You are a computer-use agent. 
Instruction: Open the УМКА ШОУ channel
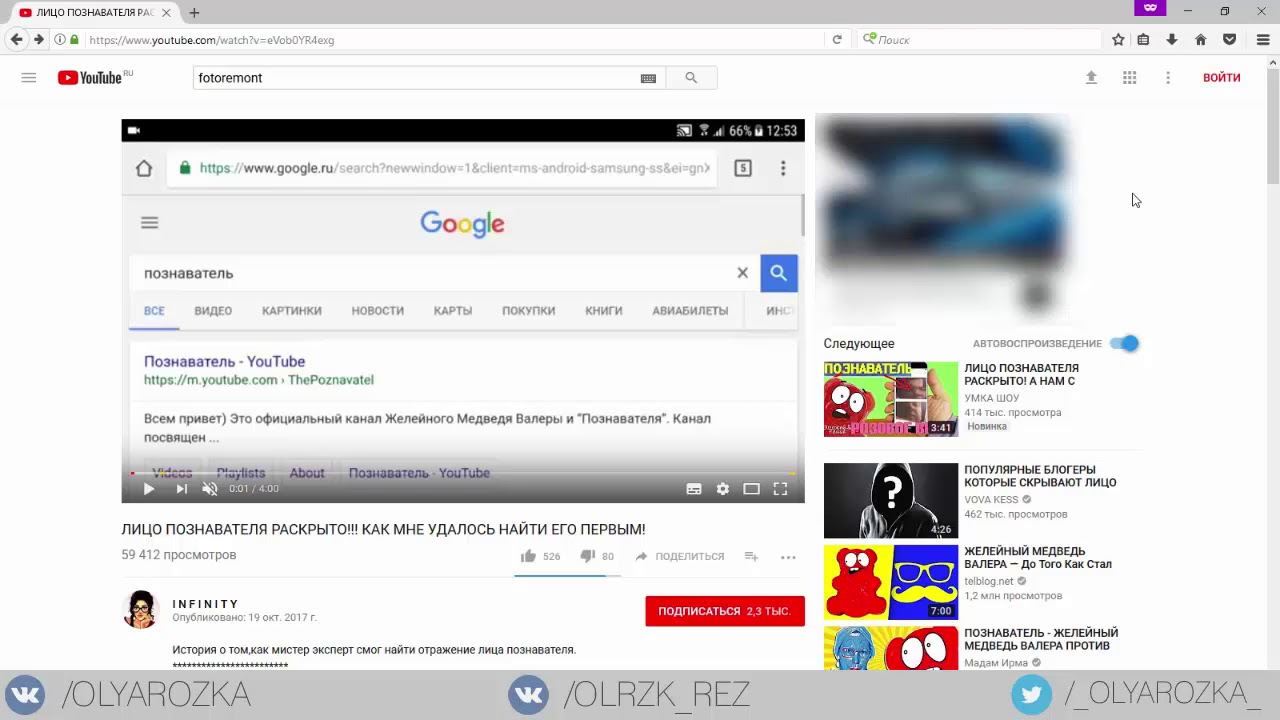click(992, 398)
